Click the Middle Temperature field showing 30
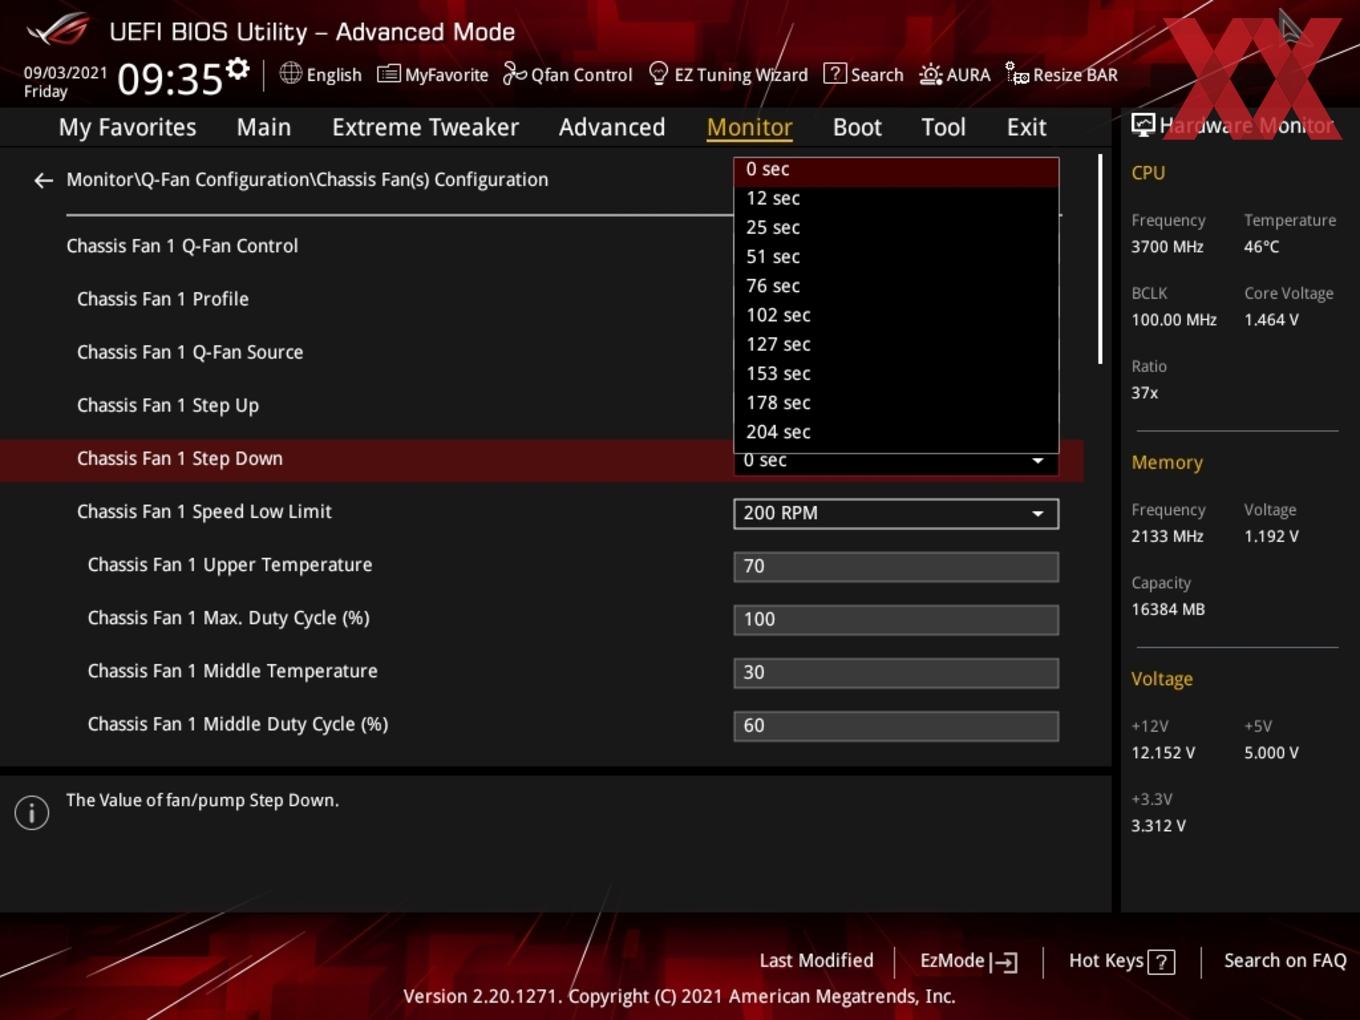 click(896, 672)
